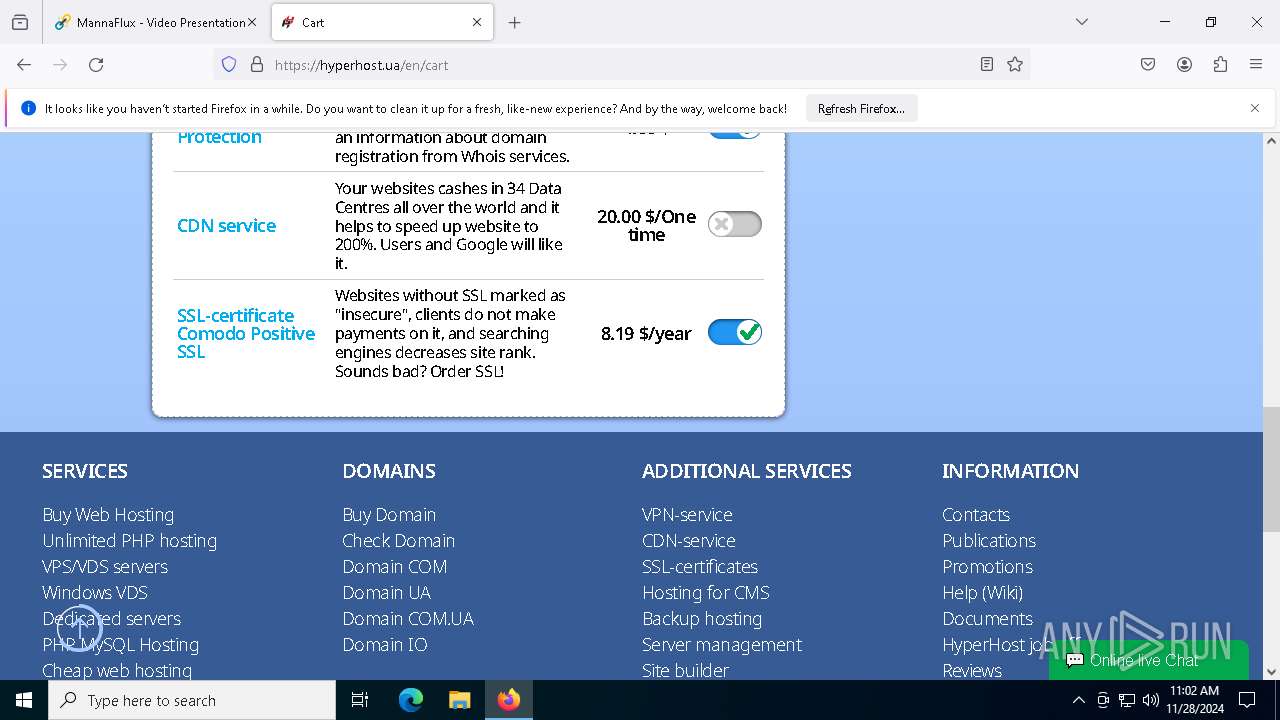The width and height of the screenshot is (1280, 720).
Task: Click the scroll-to-top arrow circle
Action: pyautogui.click(x=80, y=629)
